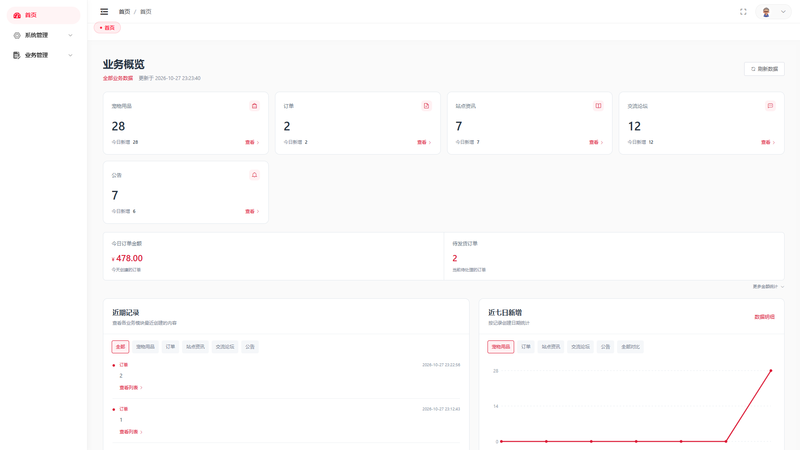Click the pending shipment order count 2
The image size is (800, 450).
coord(455,258)
